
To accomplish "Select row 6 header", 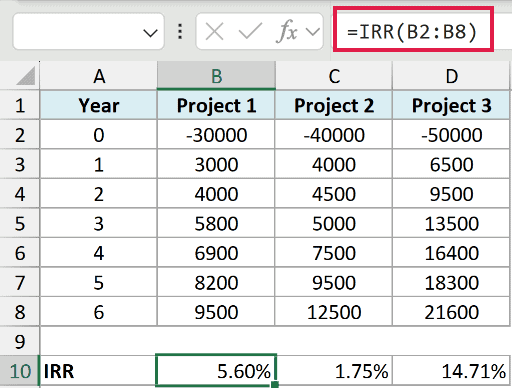I will pos(20,253).
